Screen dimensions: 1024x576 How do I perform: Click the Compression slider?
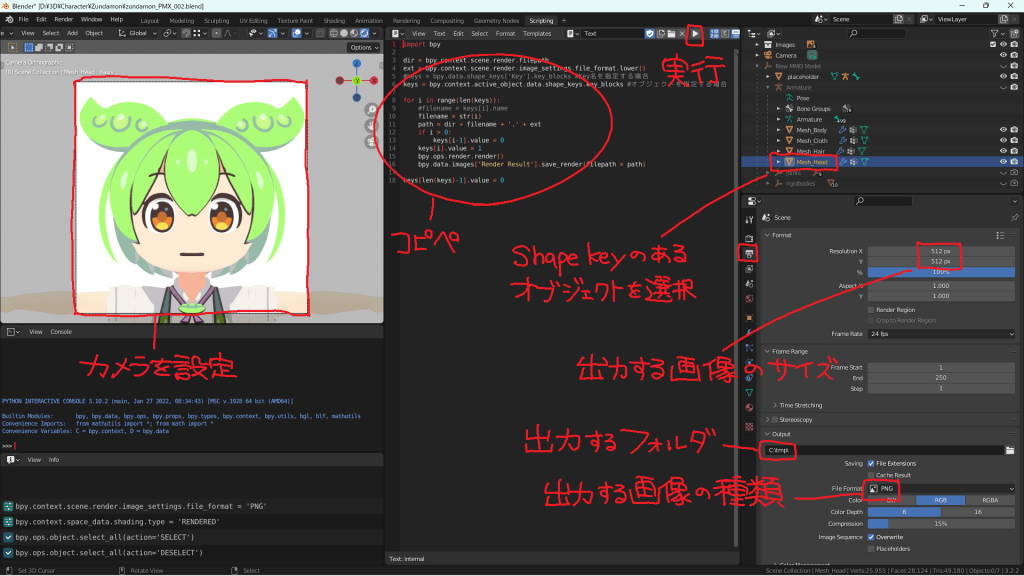coord(940,523)
